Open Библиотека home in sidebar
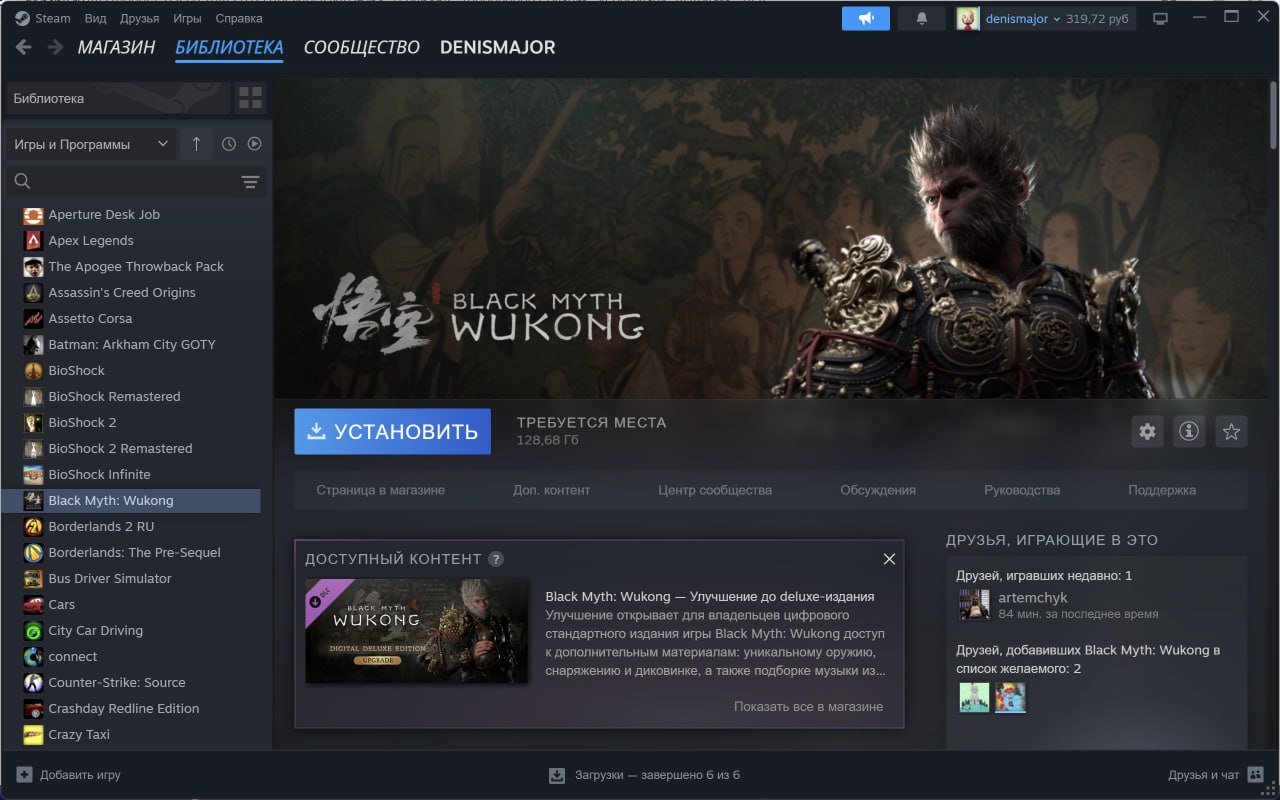Screen dimensions: 1280x800 click(x=117, y=98)
